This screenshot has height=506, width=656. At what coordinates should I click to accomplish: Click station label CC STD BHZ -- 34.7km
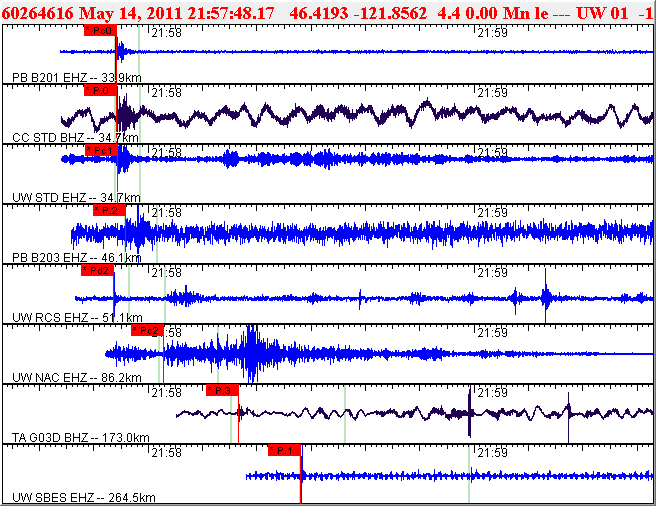coord(75,137)
